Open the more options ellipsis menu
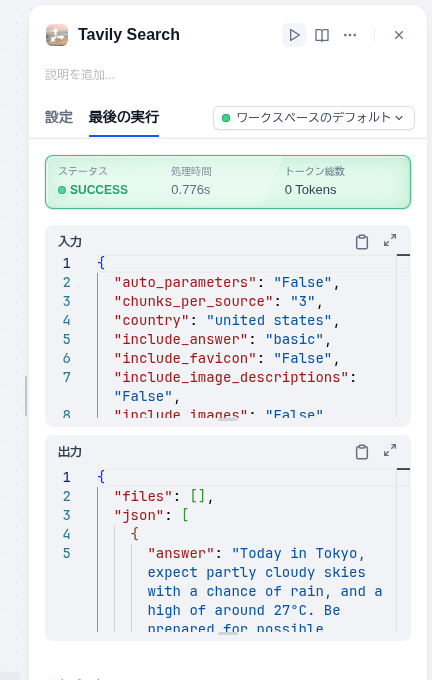 click(x=350, y=35)
